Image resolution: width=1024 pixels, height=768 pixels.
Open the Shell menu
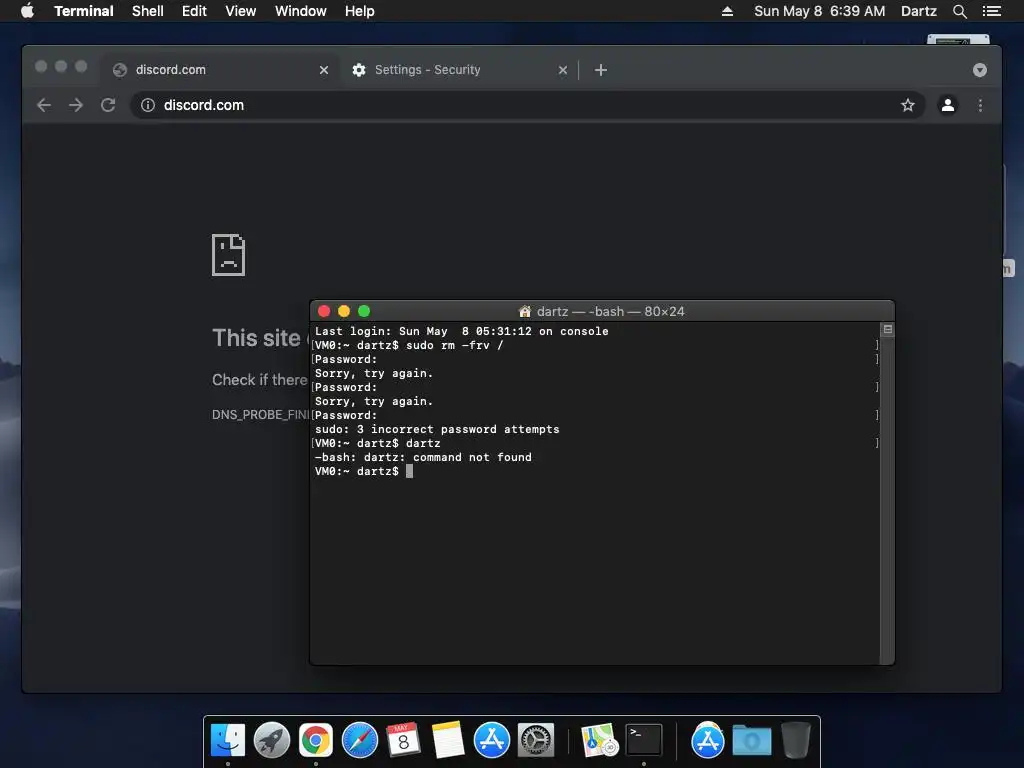148,11
